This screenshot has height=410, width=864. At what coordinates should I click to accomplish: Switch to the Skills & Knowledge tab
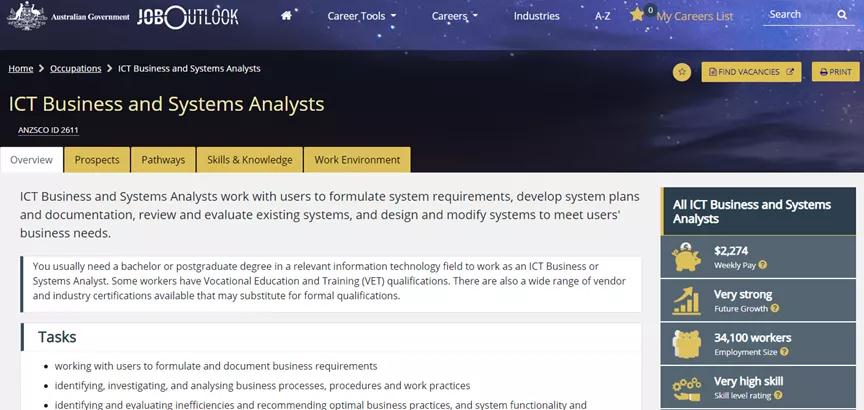(250, 160)
